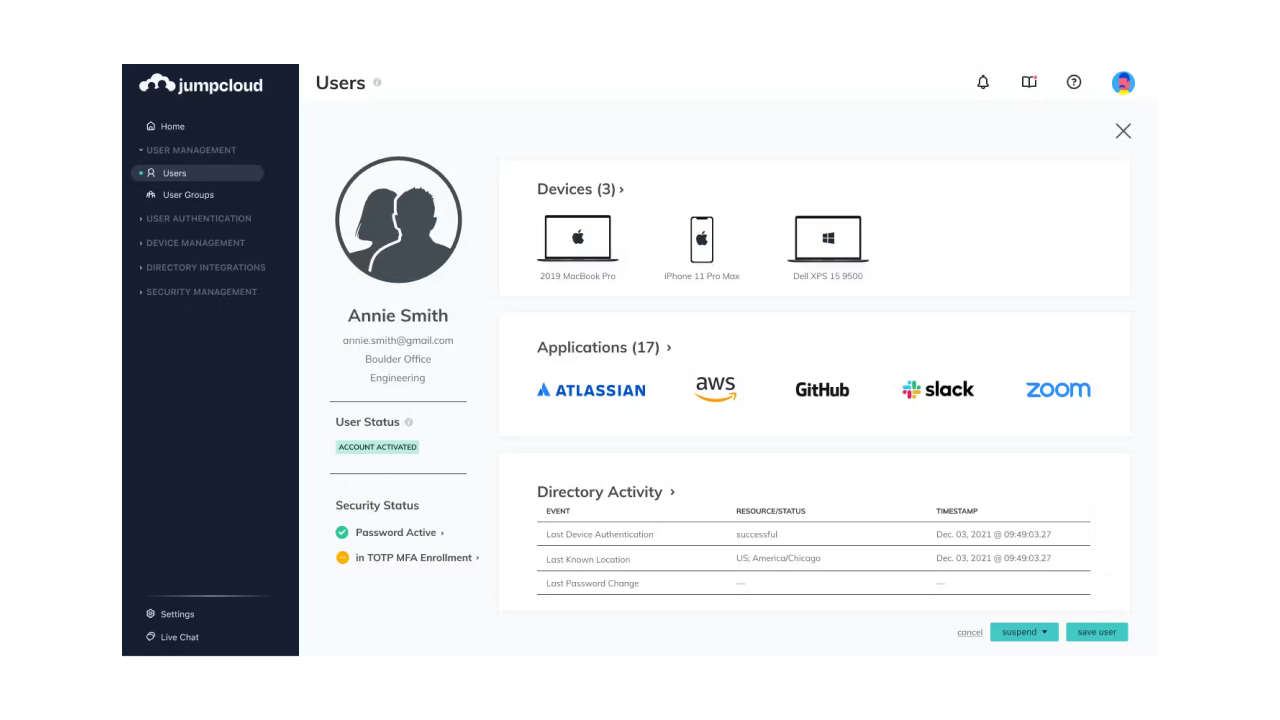The height and width of the screenshot is (720, 1280).
Task: Select the Dell XPS 15 9500 device
Action: click(x=828, y=247)
